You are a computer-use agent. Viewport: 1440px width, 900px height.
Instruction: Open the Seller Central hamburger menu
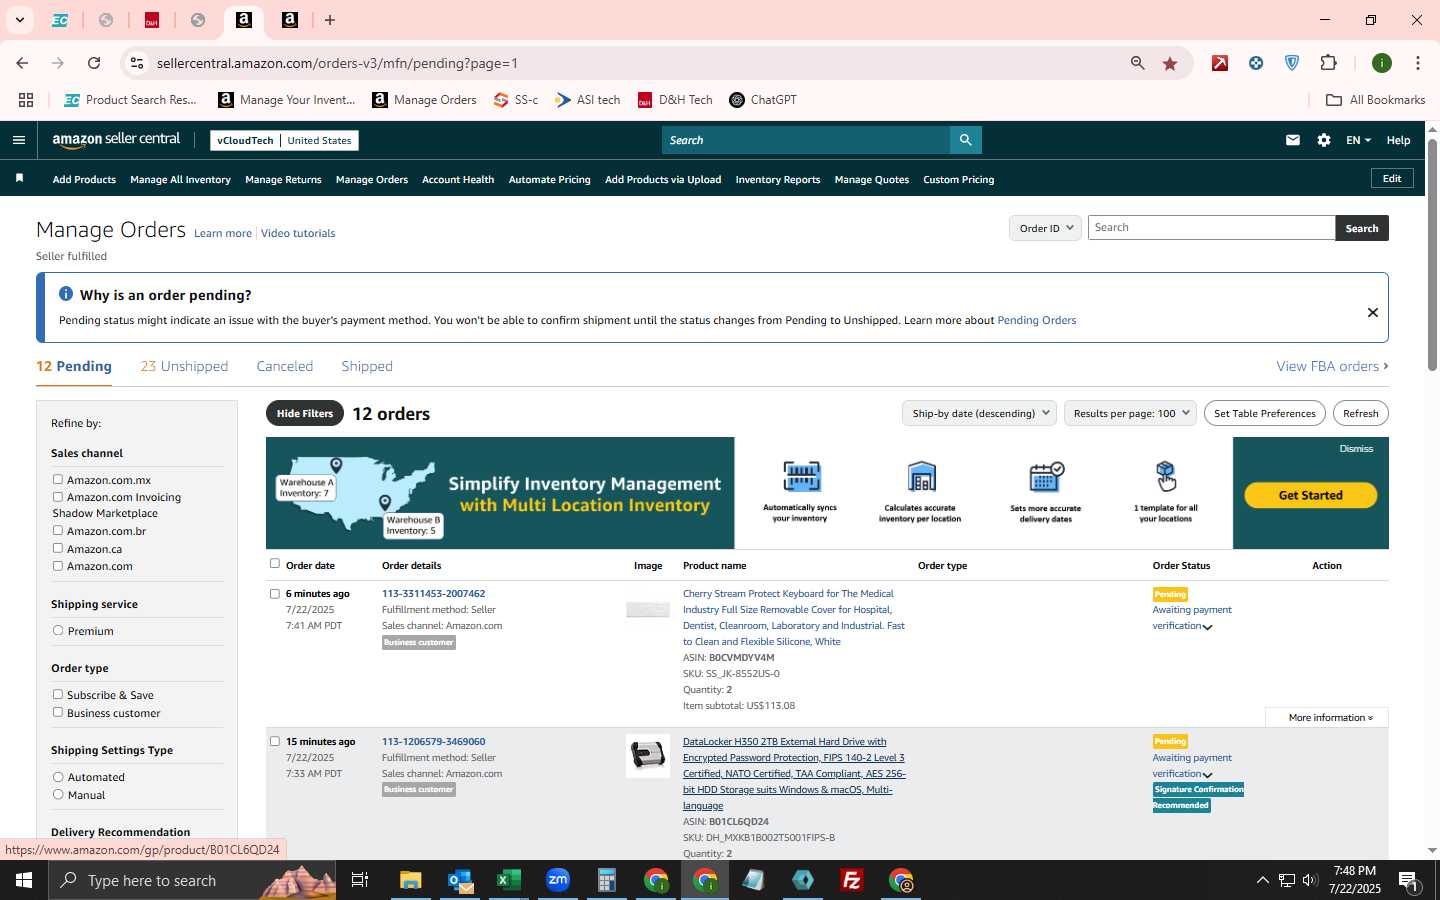point(18,140)
